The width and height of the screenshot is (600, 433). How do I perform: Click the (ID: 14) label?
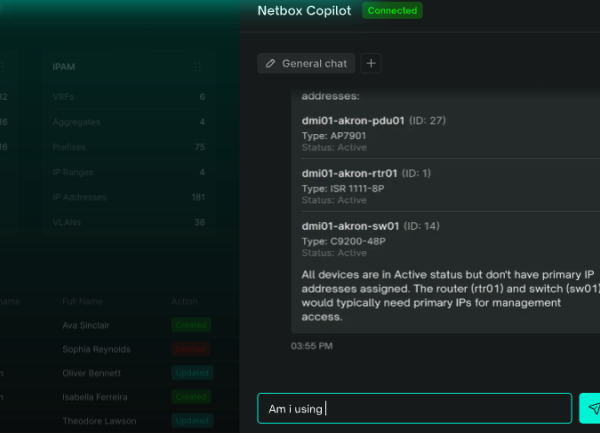(x=421, y=226)
